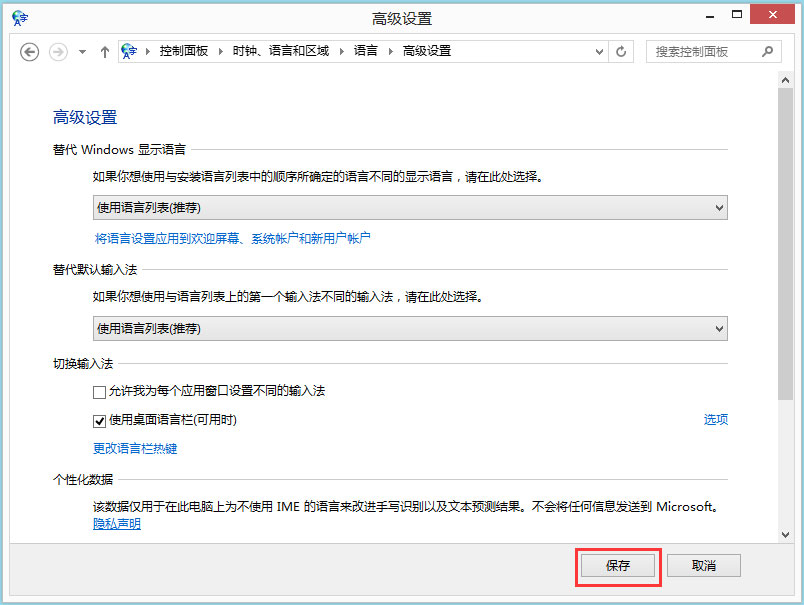Click the grayed forward navigation arrow
The image size is (804, 605).
click(57, 51)
